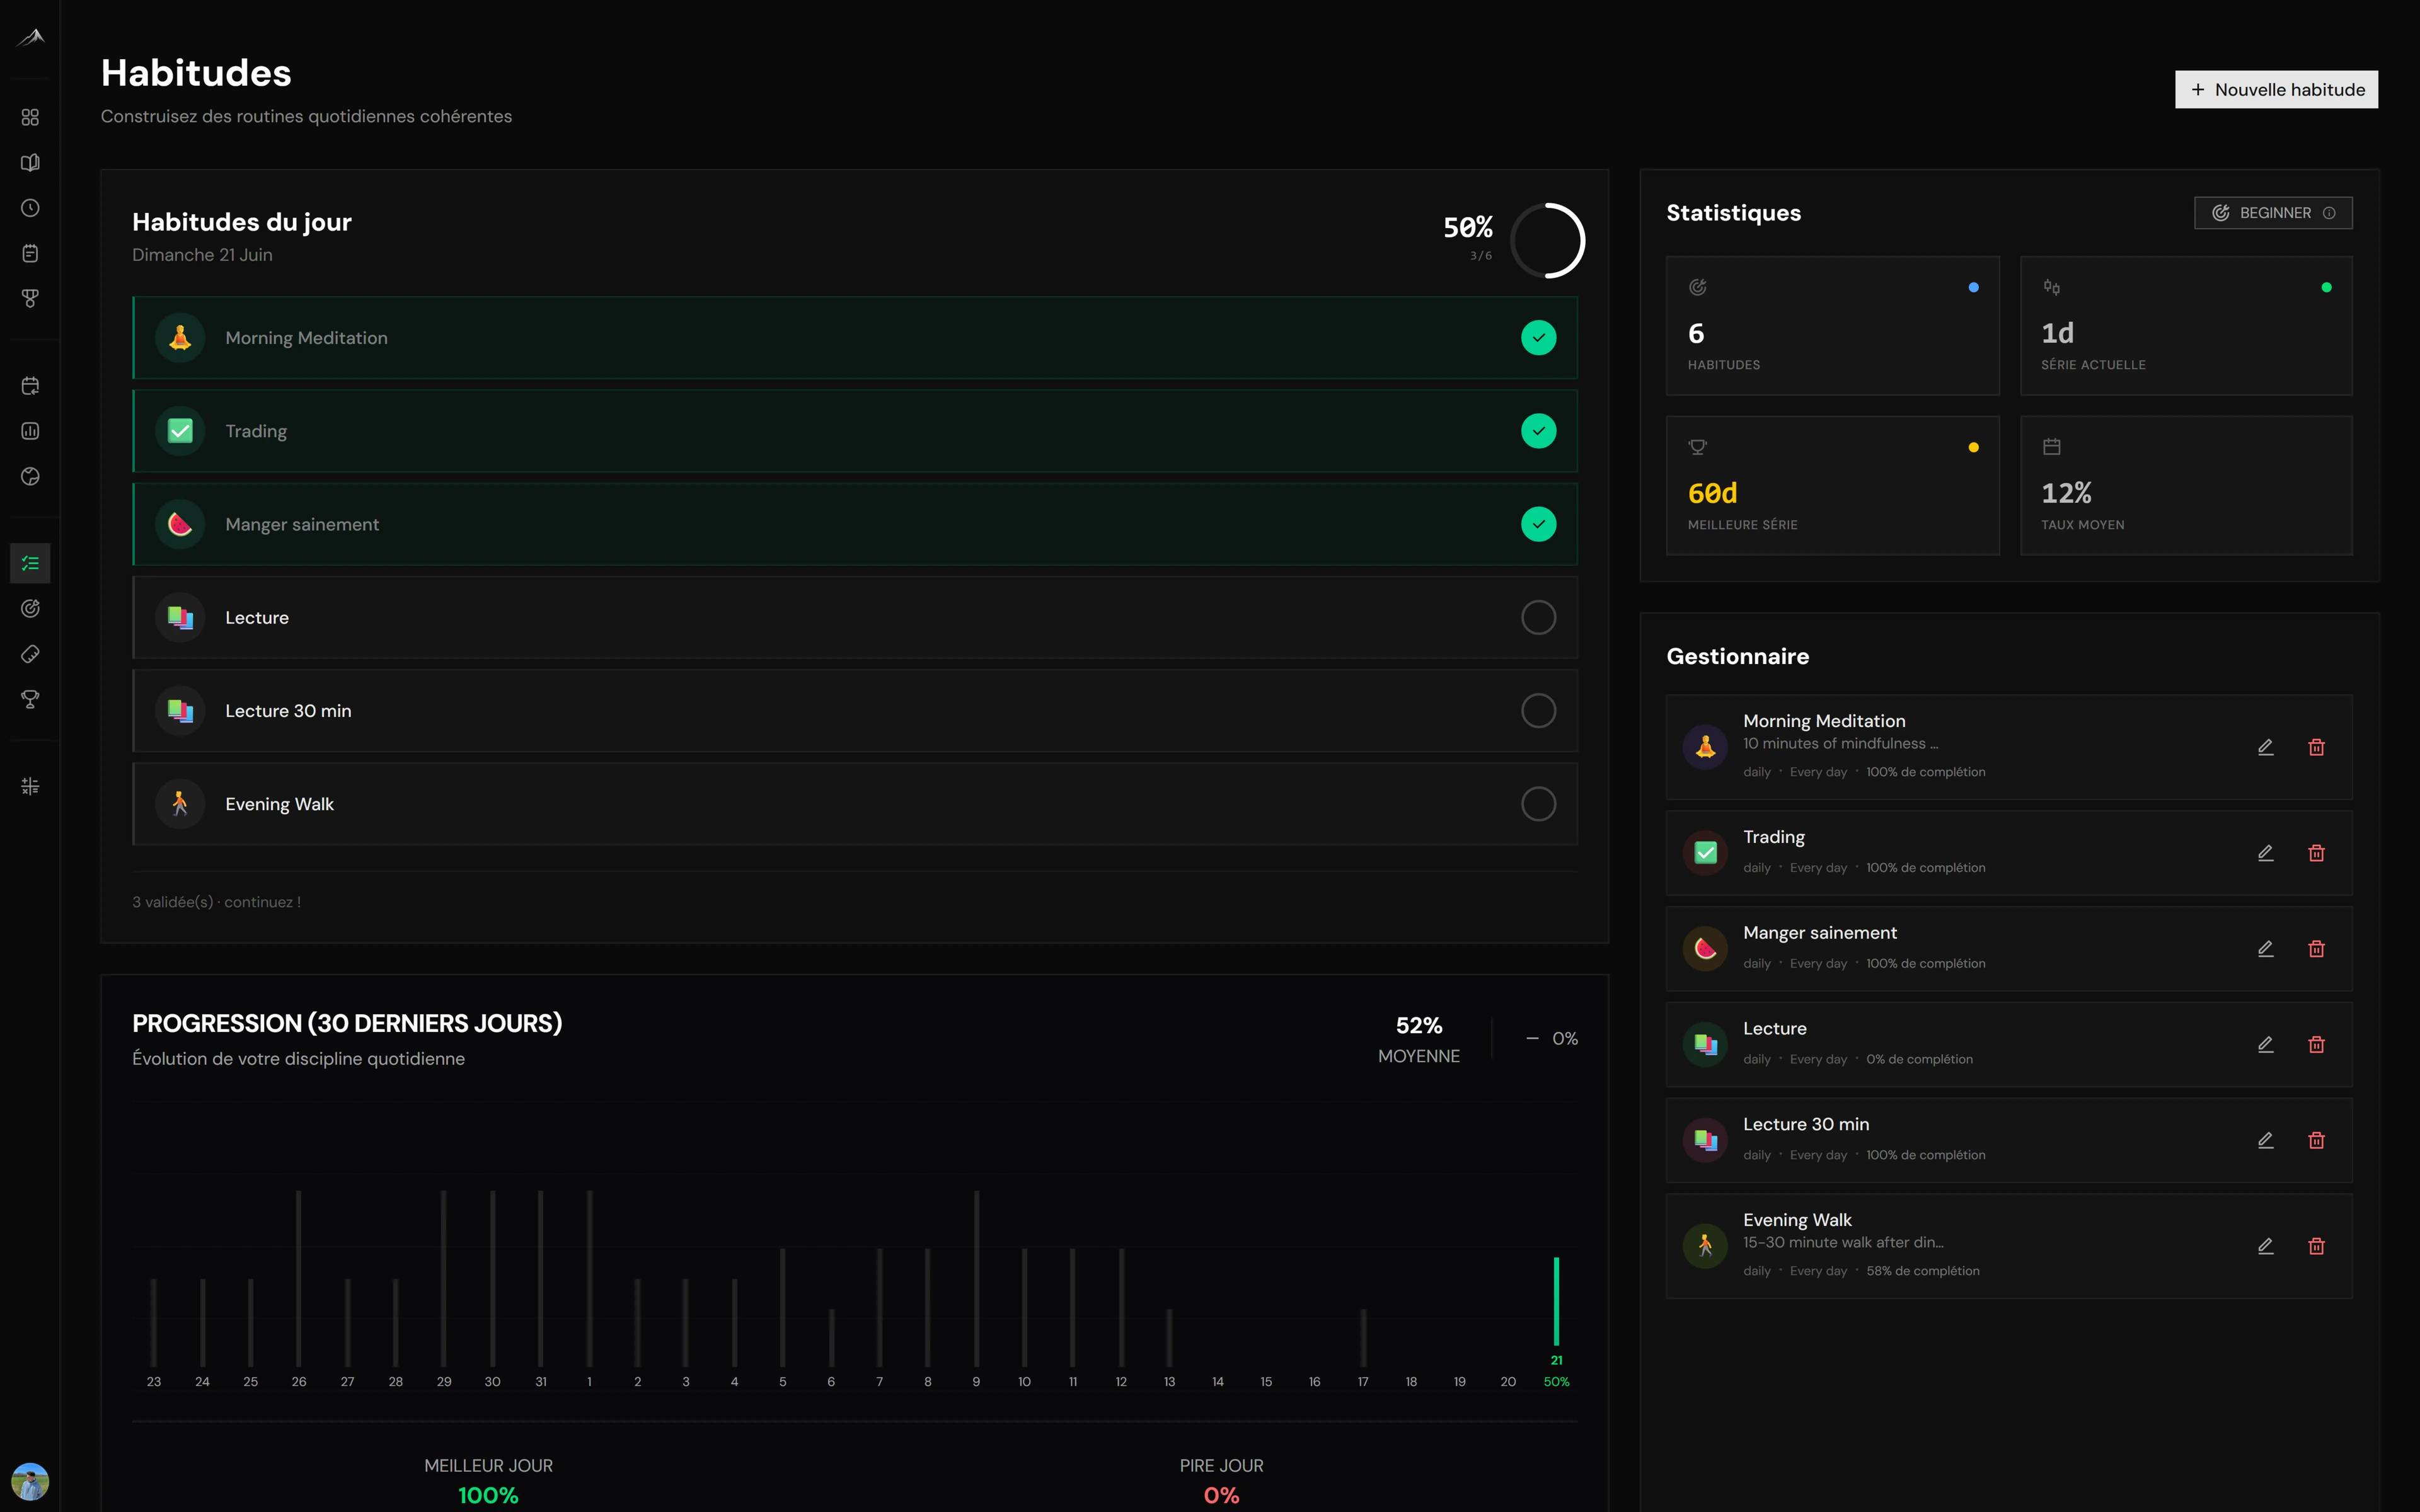Delete the Lecture habit with 0% completion
Viewport: 2420px width, 1512px height.
point(2316,1045)
